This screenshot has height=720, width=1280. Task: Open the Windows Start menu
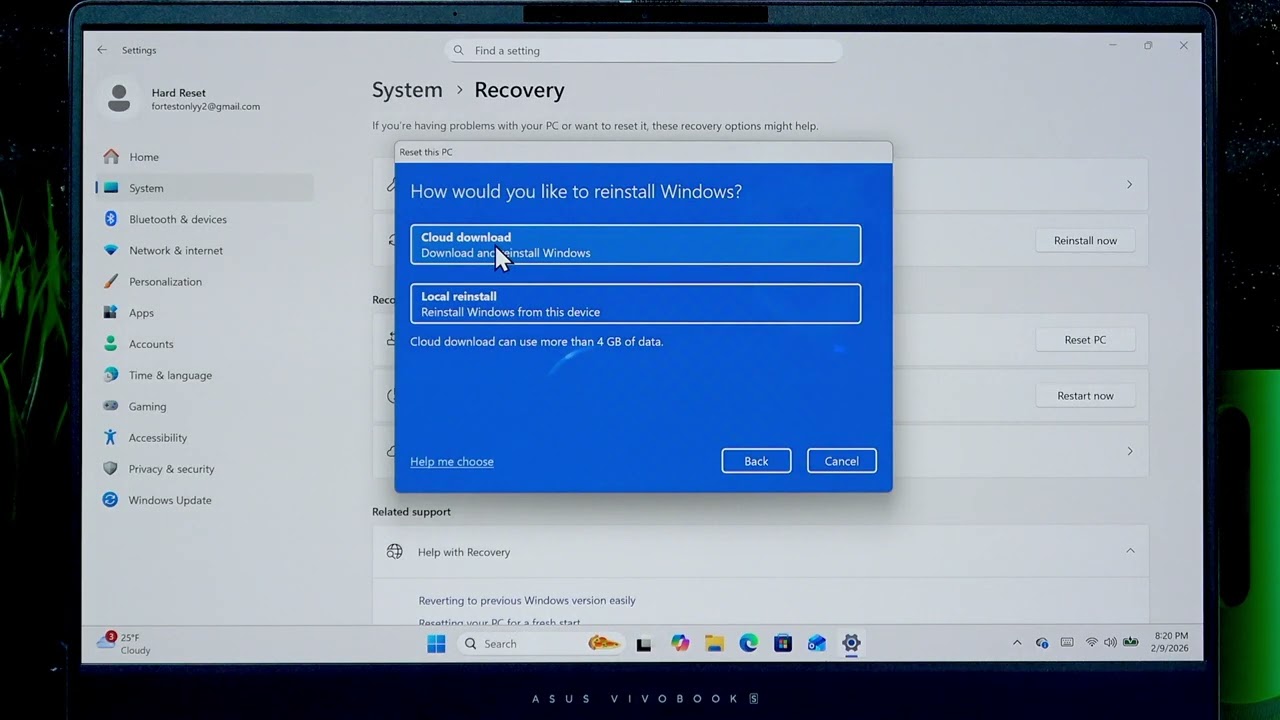point(437,644)
